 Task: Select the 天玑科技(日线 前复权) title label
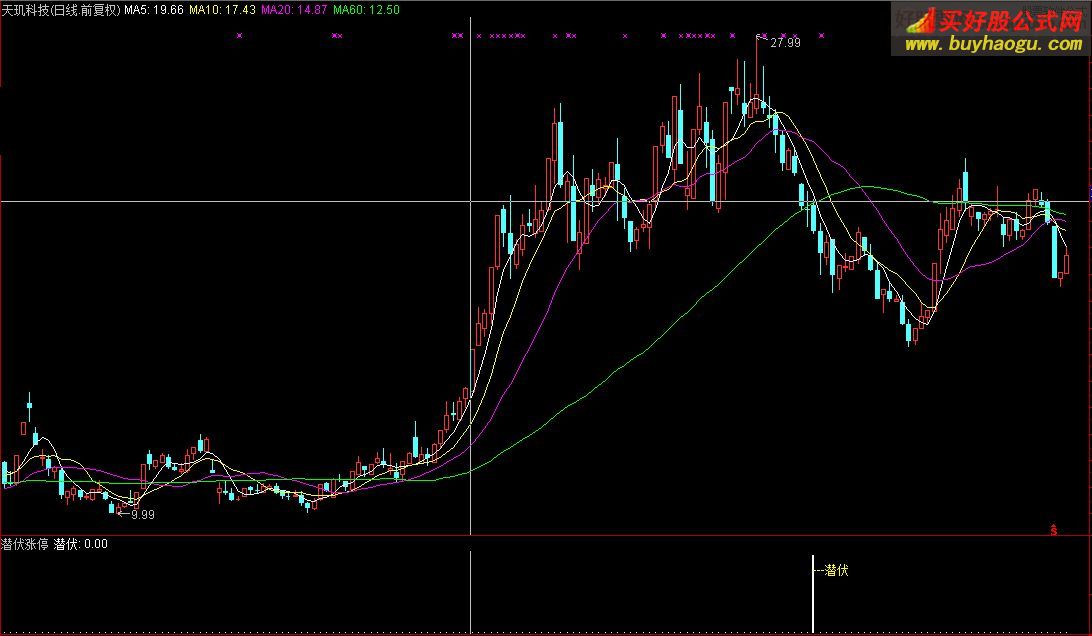point(60,8)
